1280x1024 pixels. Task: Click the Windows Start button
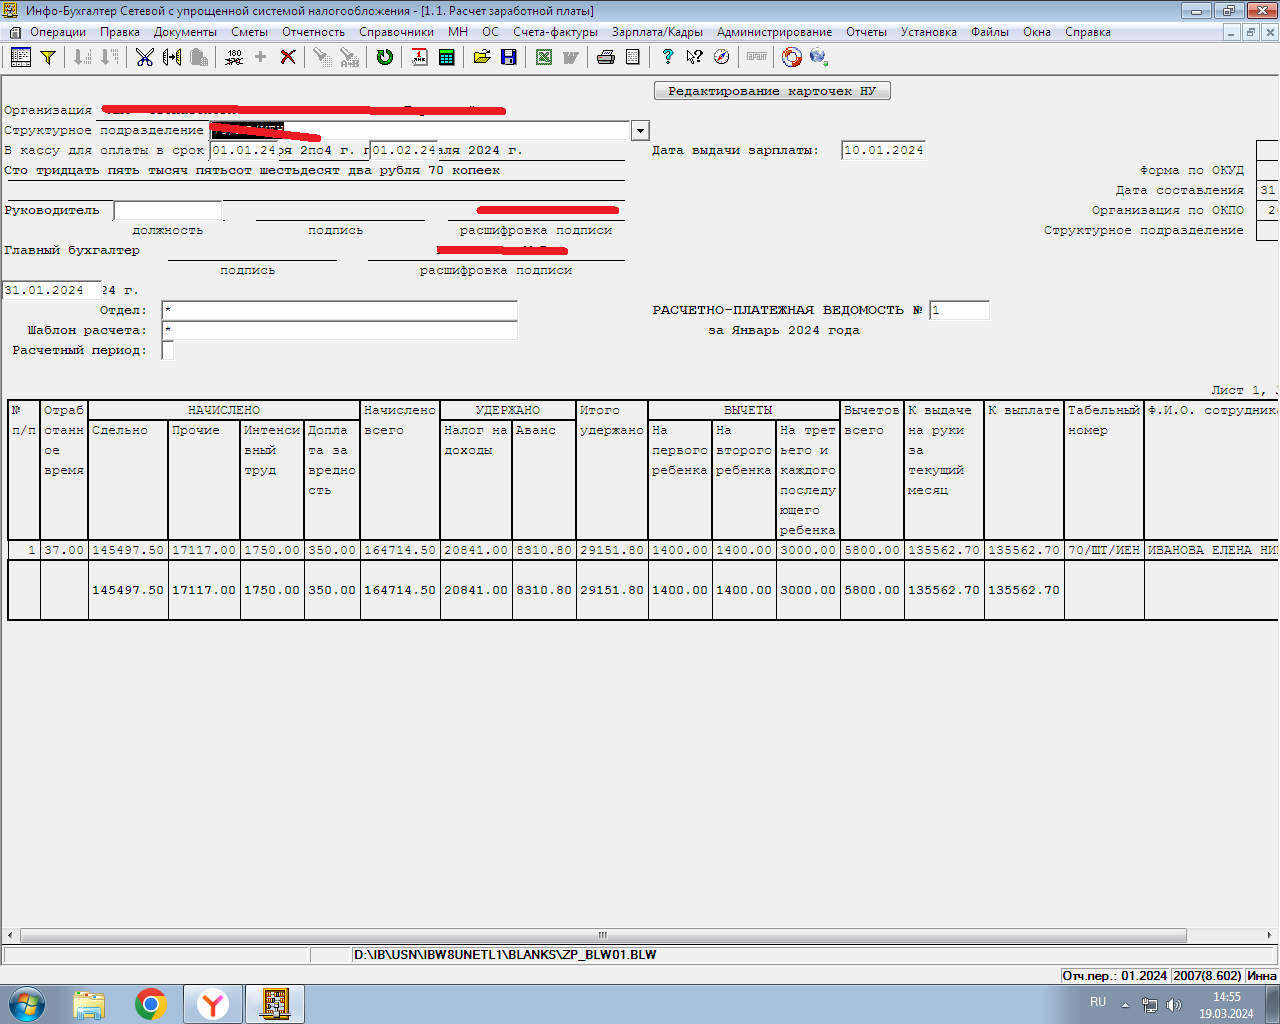[x=27, y=1004]
